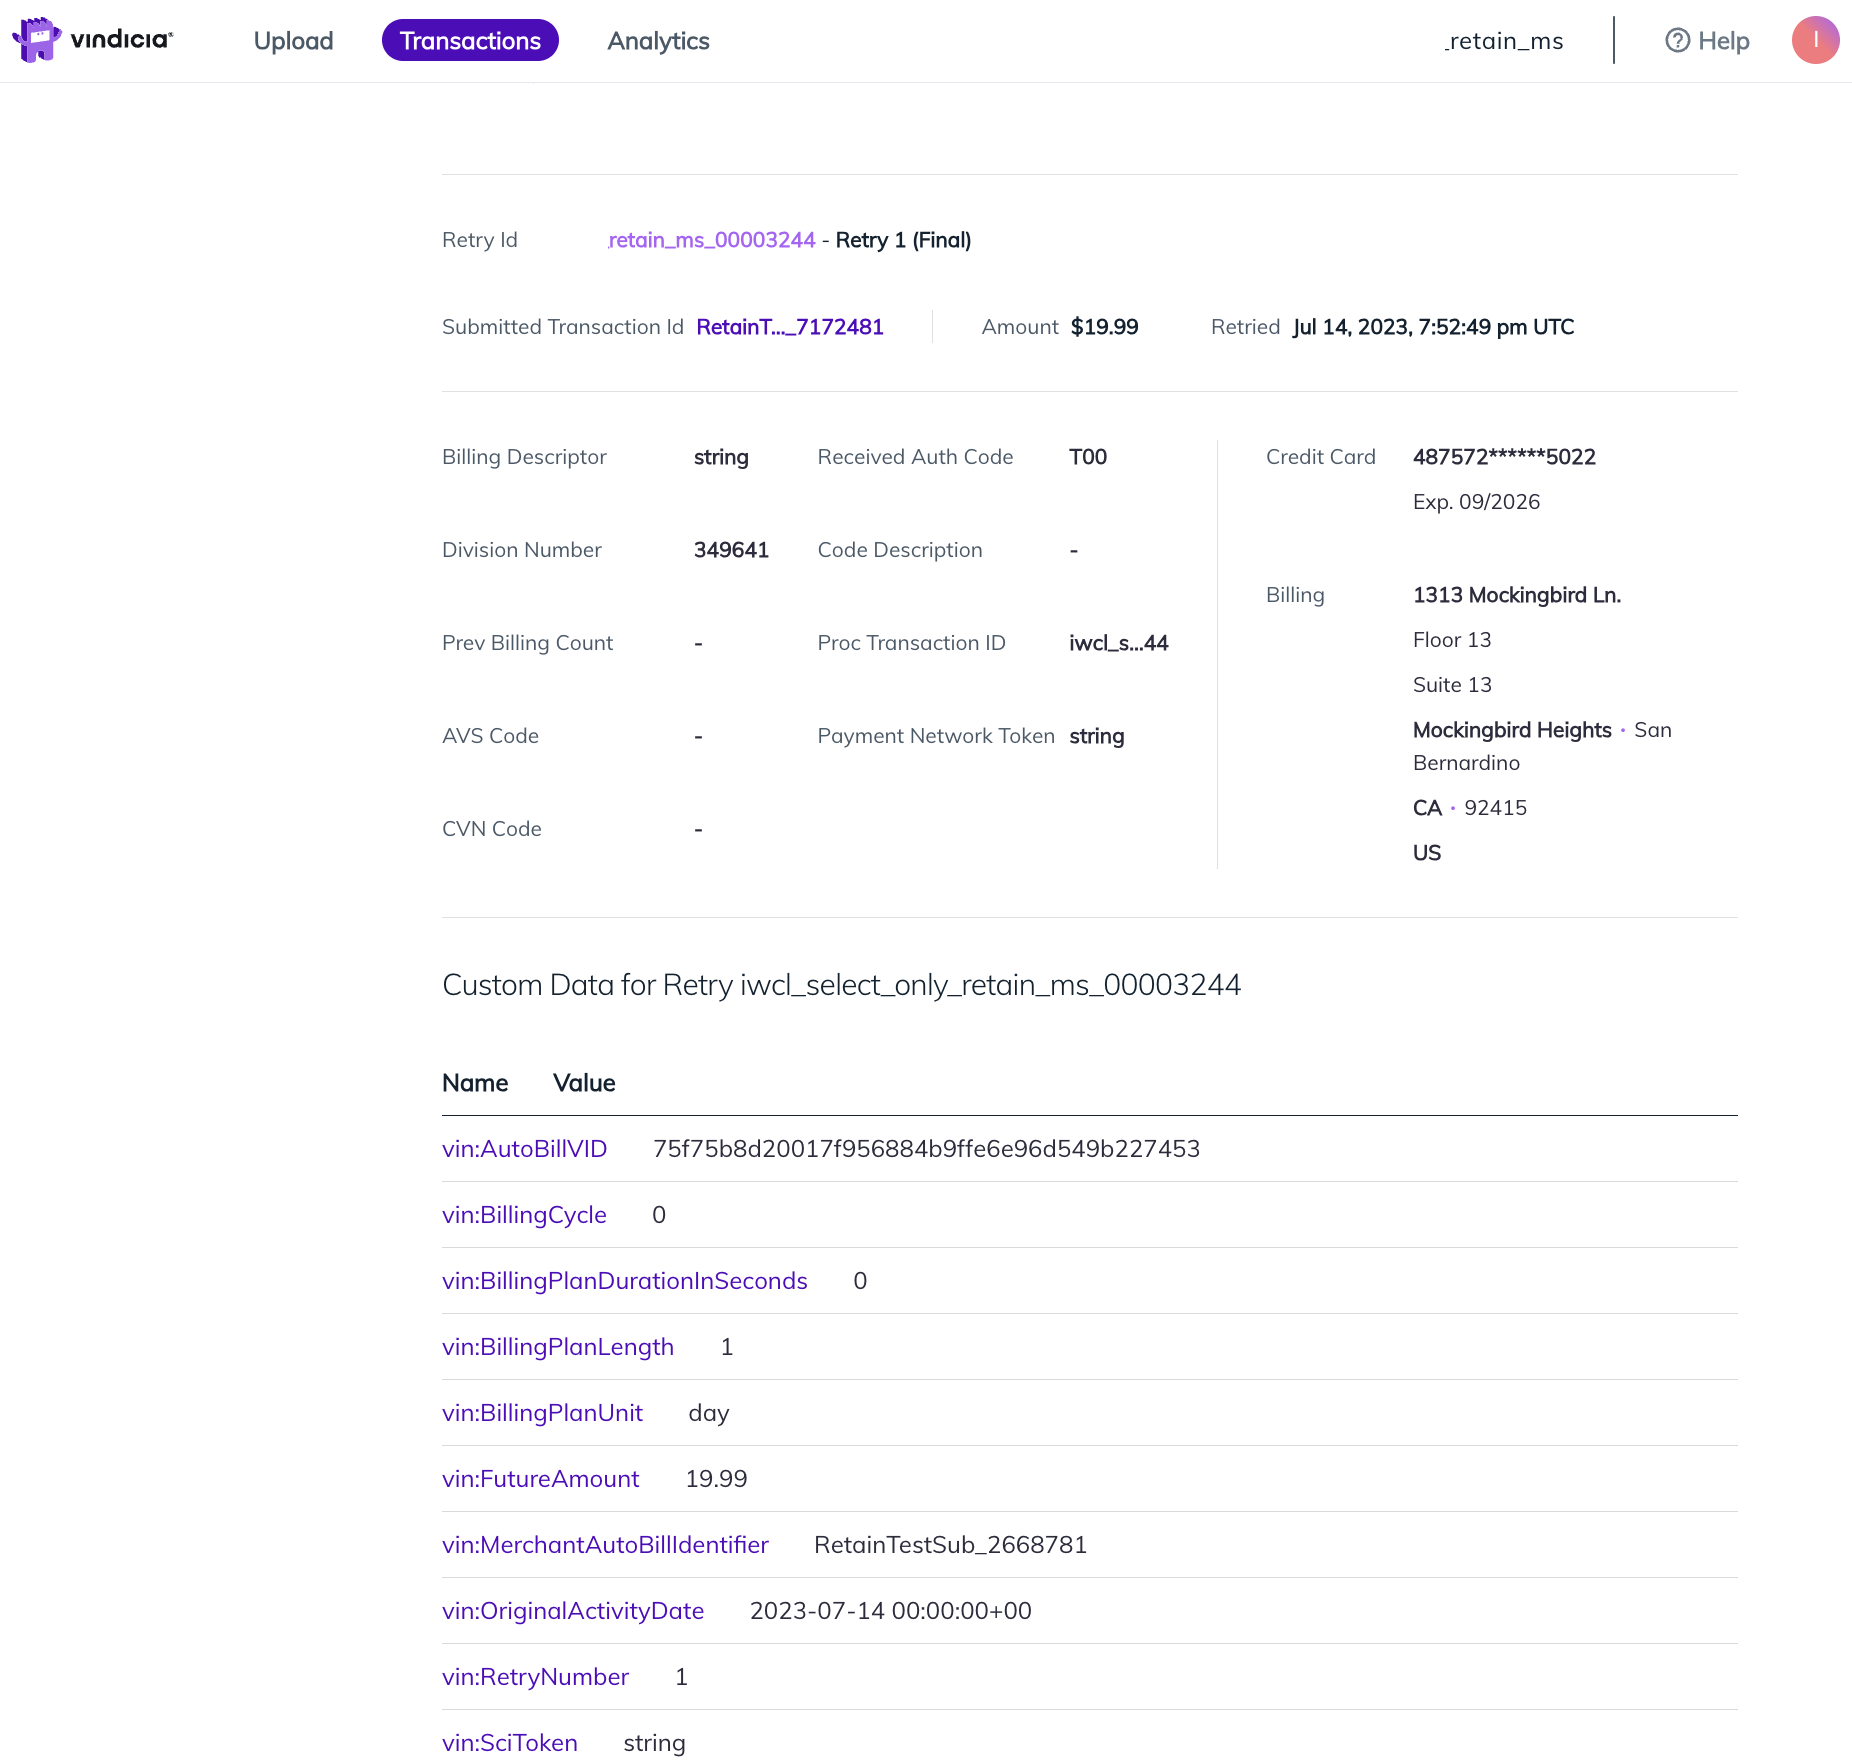Click the FutureAmount value 19.99
The height and width of the screenshot is (1764, 1852).
pyautogui.click(x=716, y=1479)
